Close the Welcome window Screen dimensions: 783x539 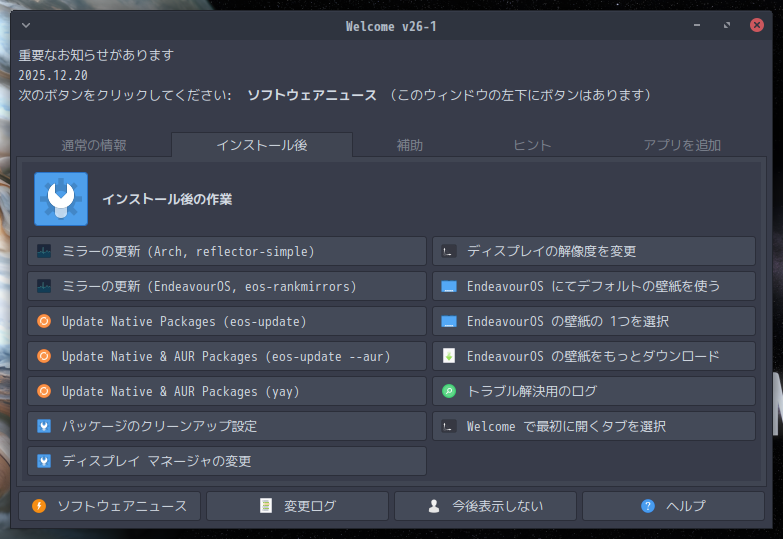coord(757,25)
